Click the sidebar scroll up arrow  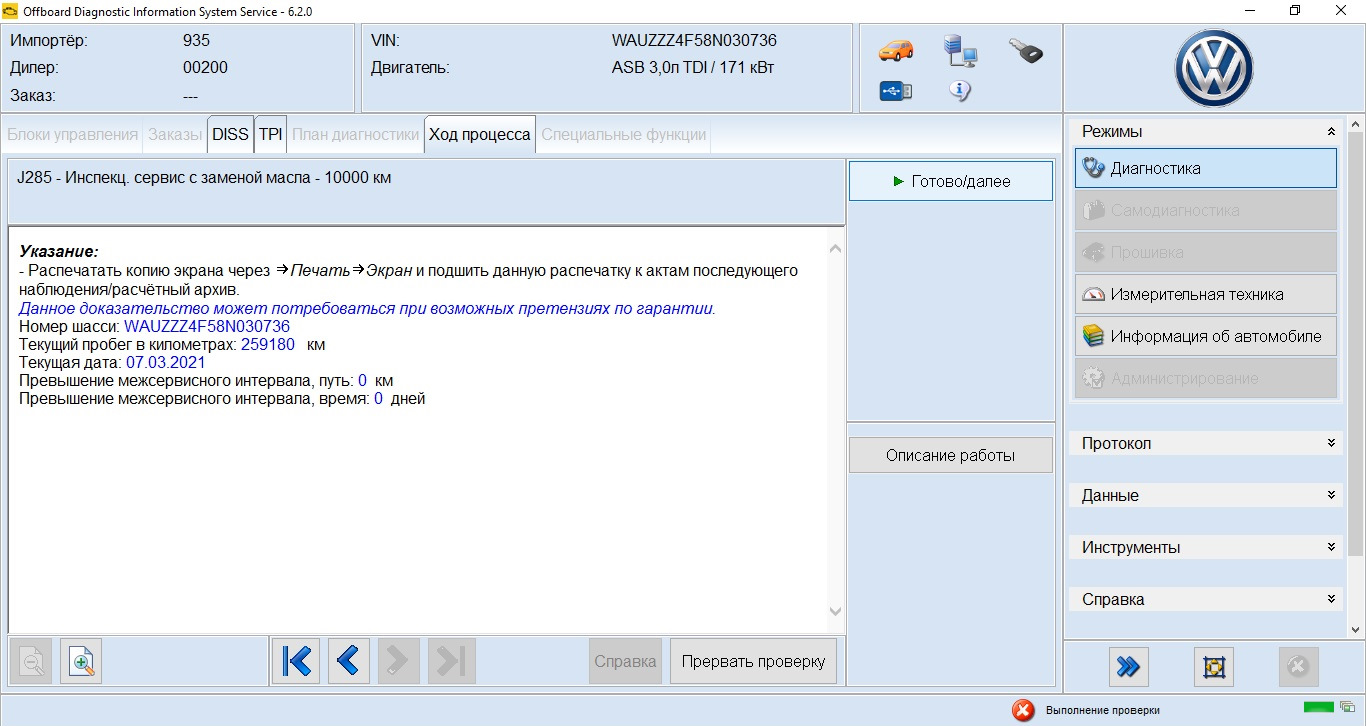tap(1356, 123)
